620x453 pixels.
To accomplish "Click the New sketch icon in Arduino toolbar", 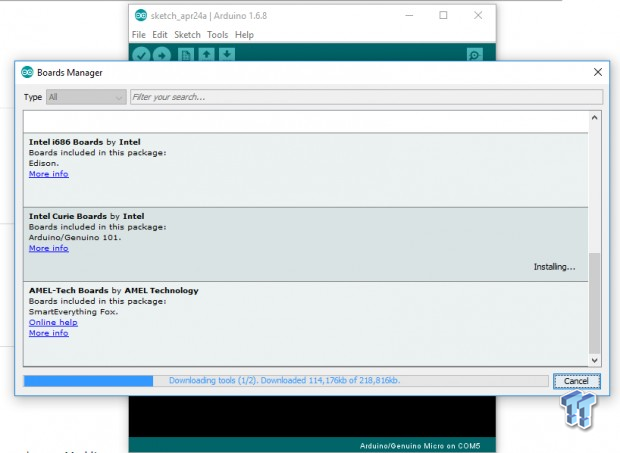I will click(186, 55).
